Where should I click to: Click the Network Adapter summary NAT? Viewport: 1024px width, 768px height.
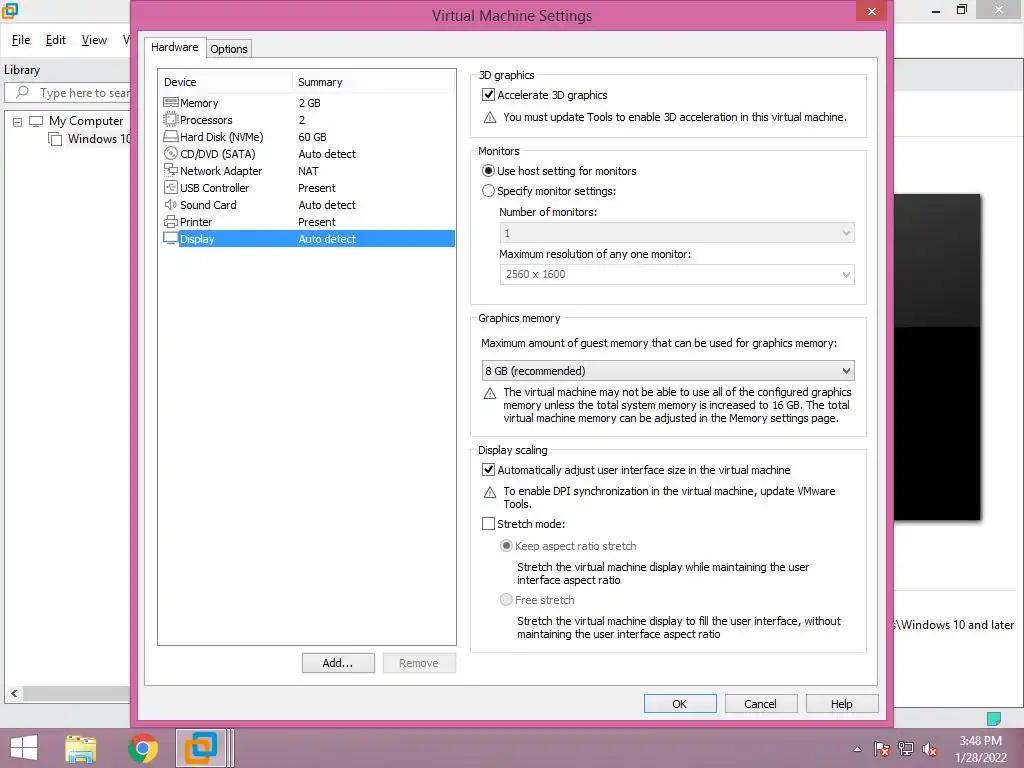pos(308,170)
